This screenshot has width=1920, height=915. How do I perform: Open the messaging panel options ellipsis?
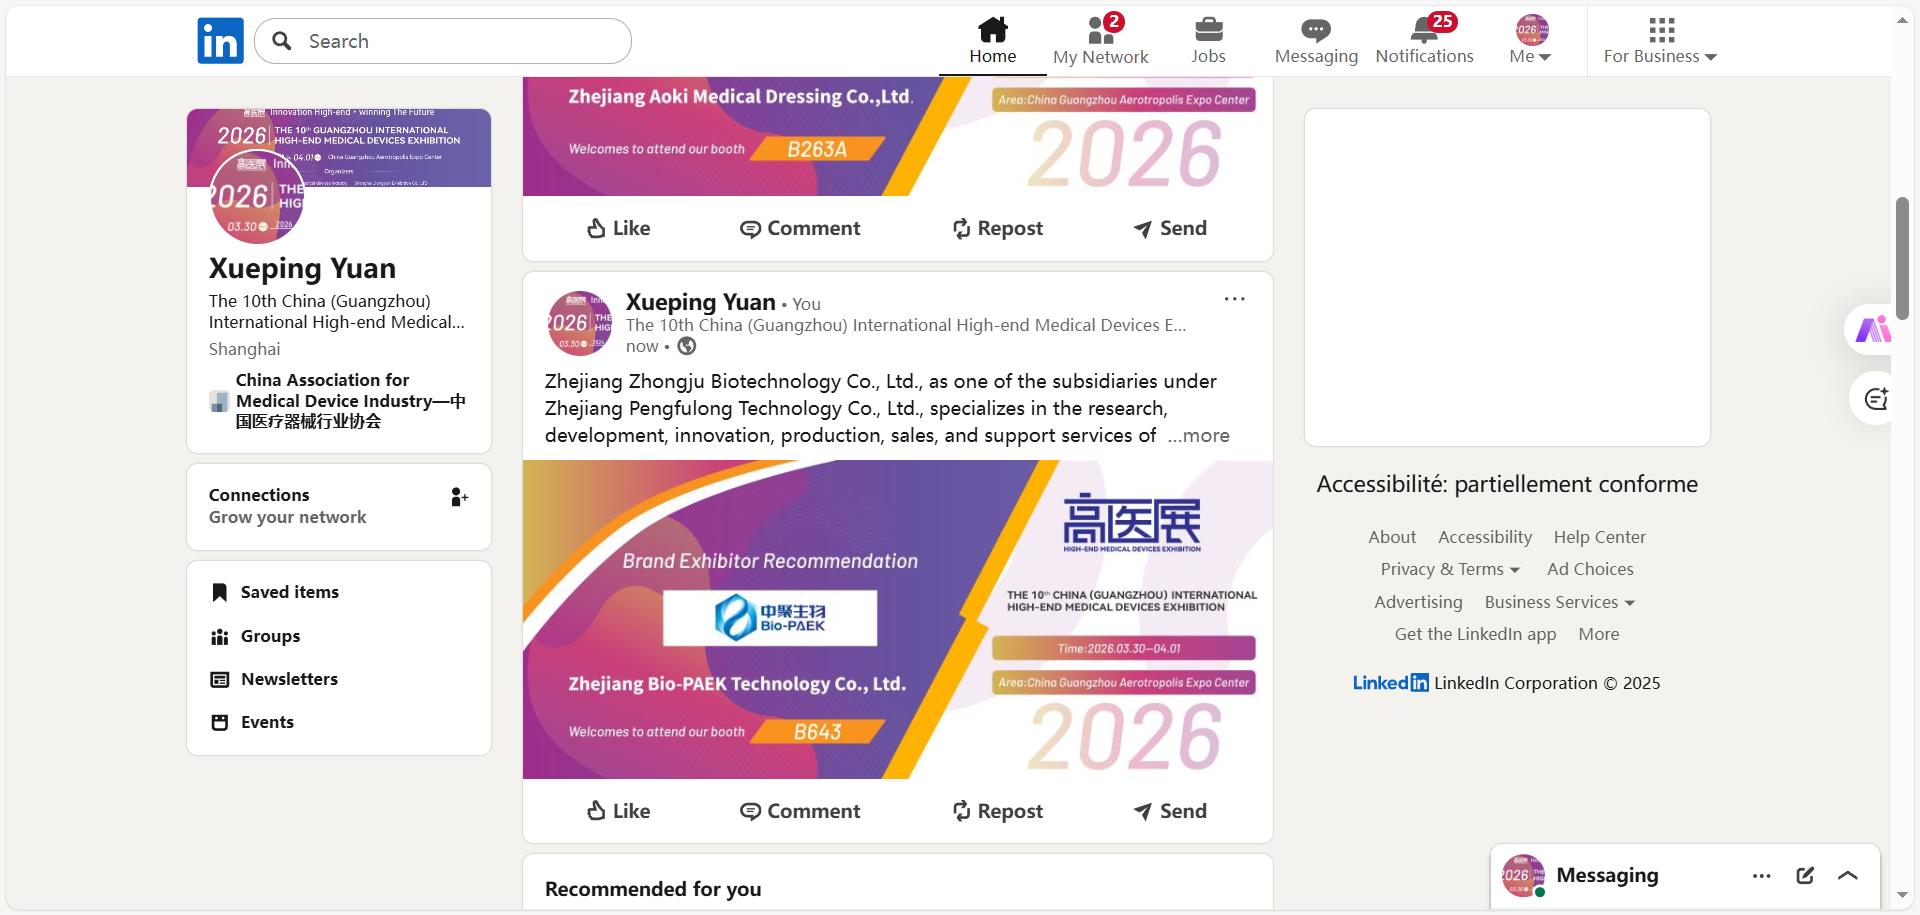(1762, 876)
